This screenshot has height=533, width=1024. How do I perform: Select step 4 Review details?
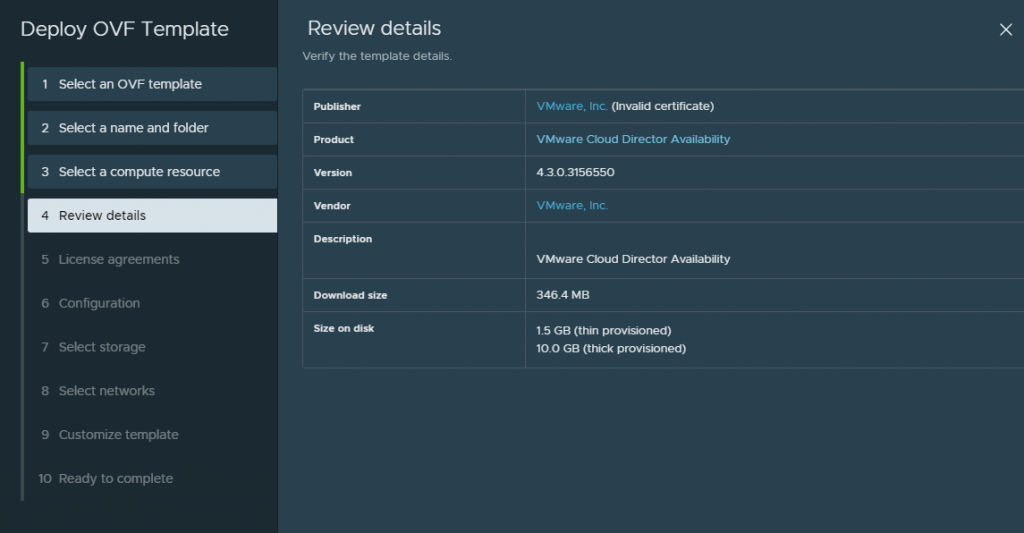click(152, 216)
